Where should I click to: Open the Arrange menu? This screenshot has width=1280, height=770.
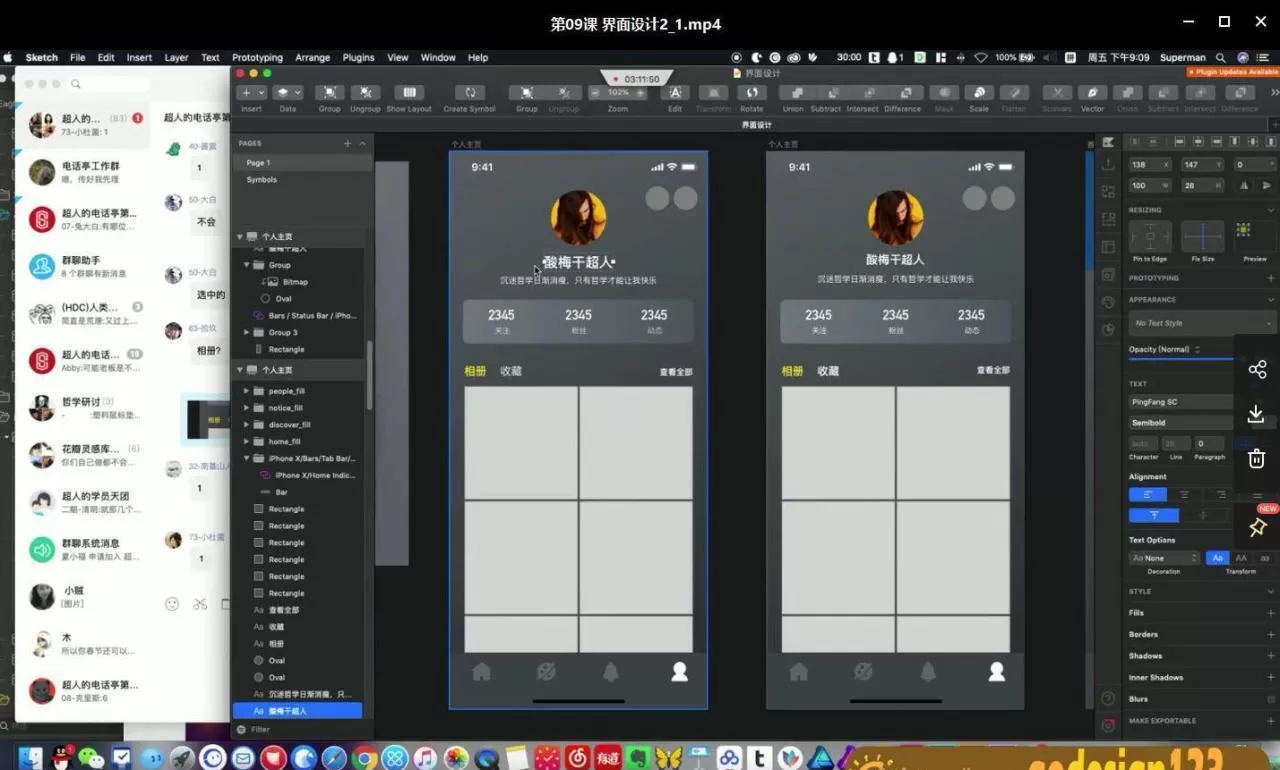point(312,57)
